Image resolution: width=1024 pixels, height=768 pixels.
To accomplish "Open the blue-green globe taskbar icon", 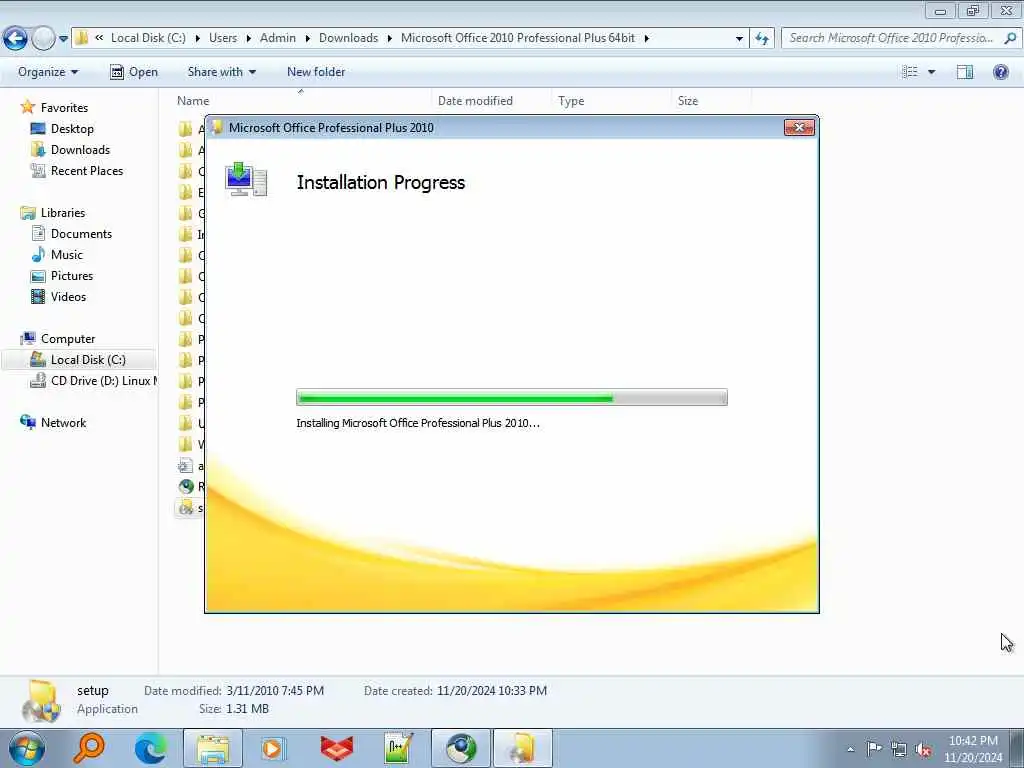I will coord(460,748).
